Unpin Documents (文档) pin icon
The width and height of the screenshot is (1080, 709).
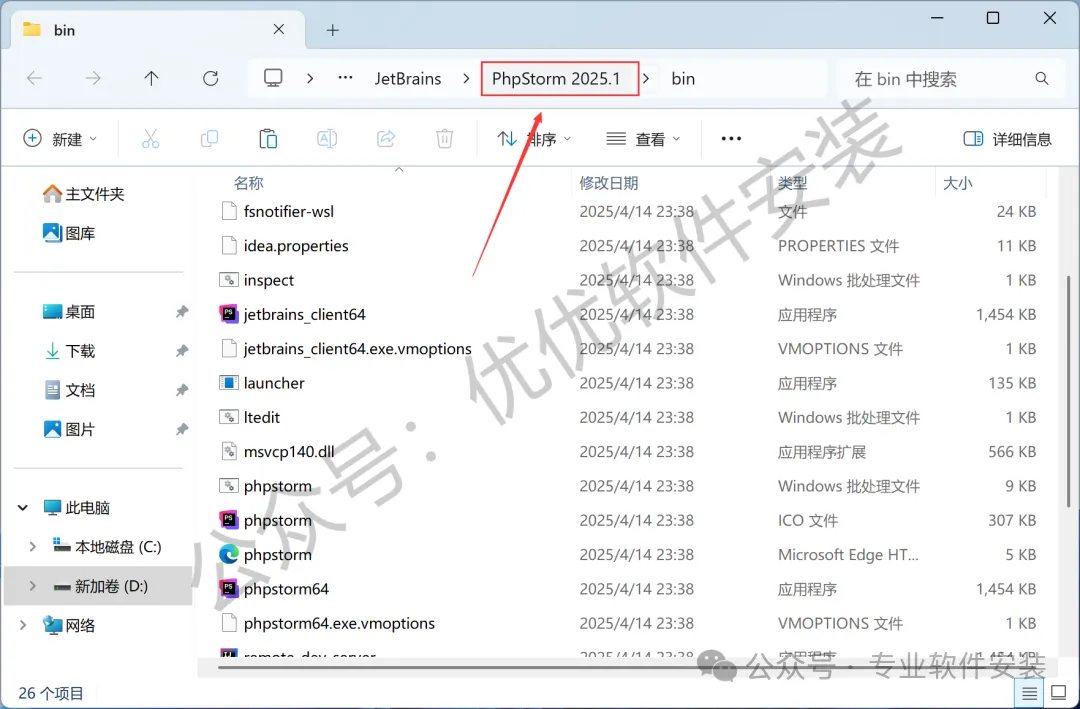(181, 391)
